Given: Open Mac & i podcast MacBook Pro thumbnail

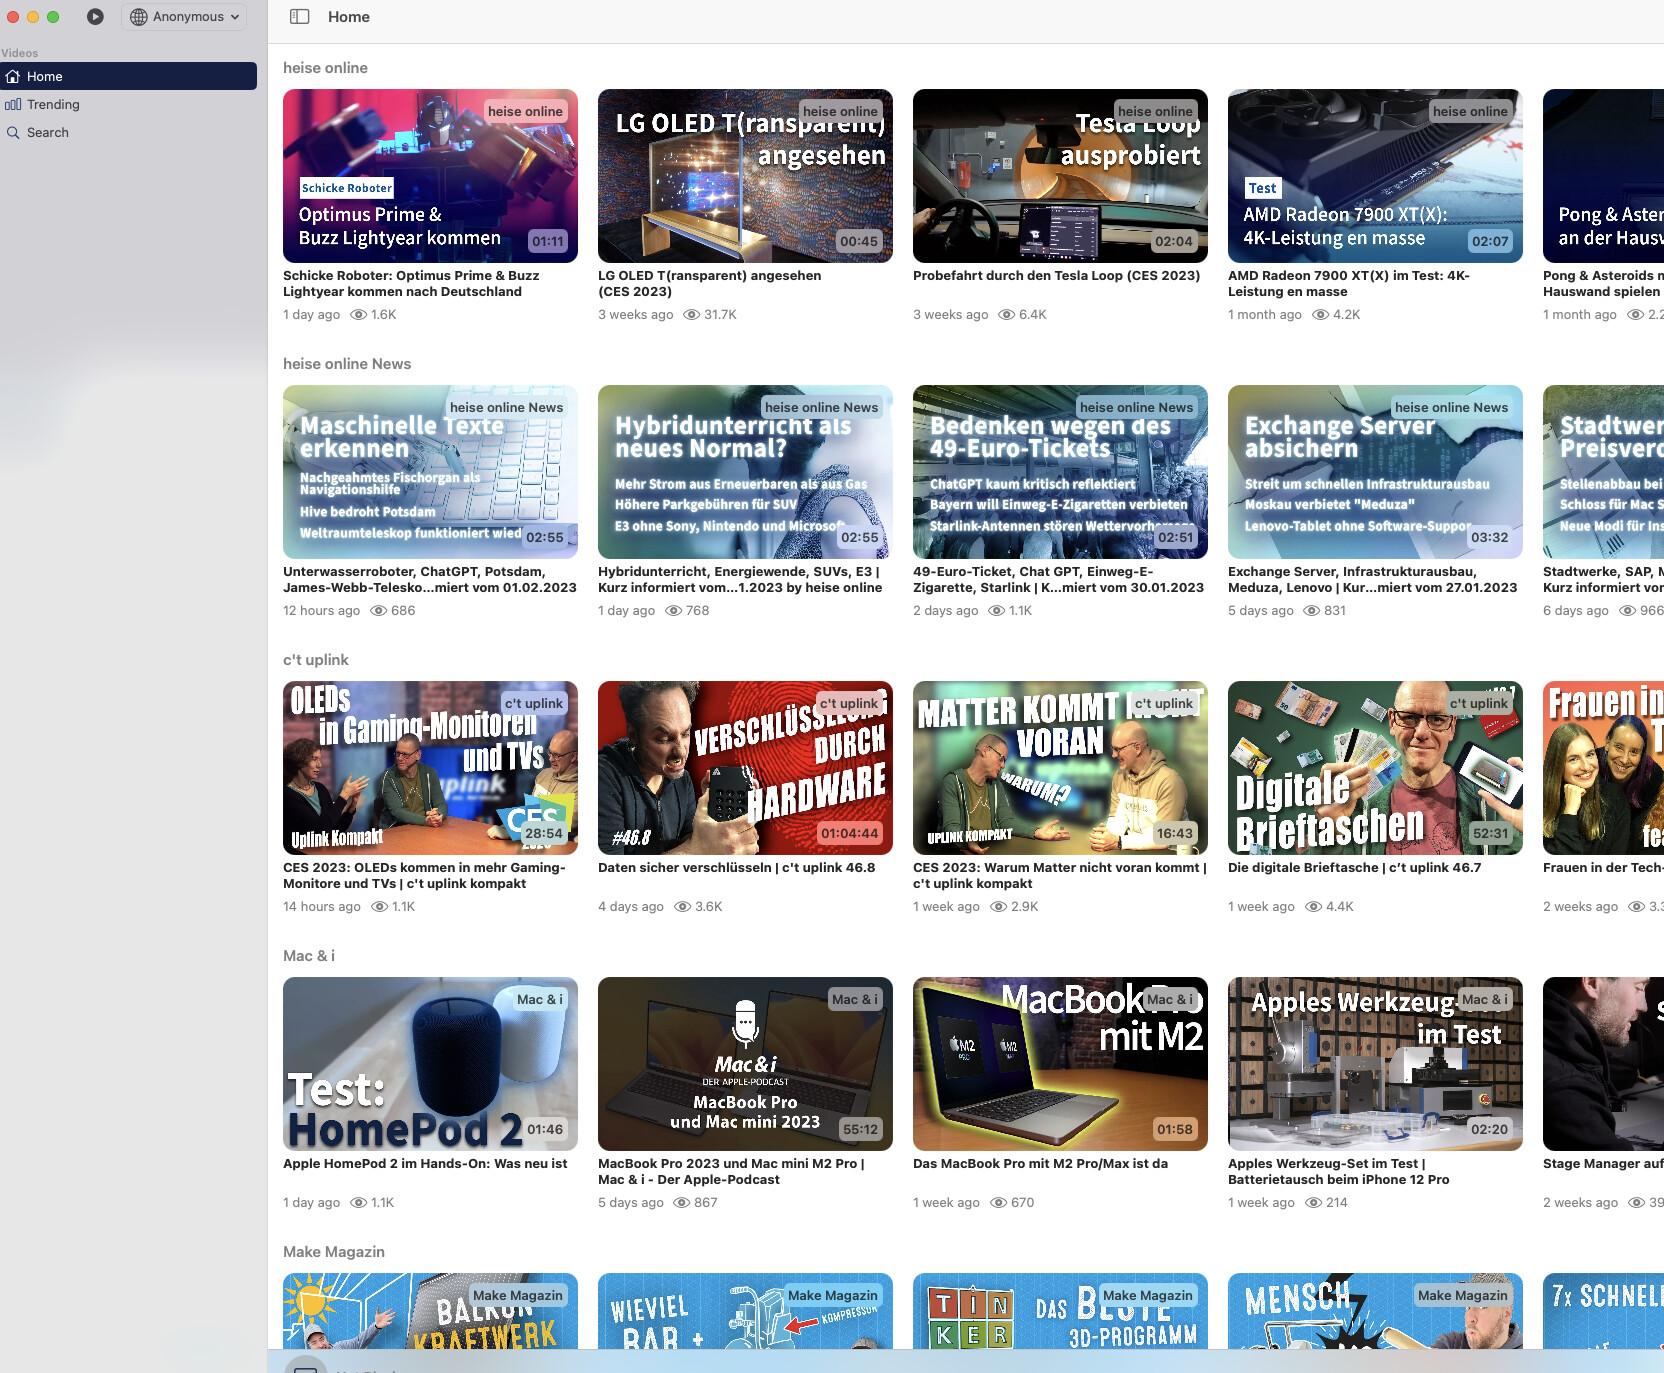Looking at the screenshot, I should (x=745, y=1064).
